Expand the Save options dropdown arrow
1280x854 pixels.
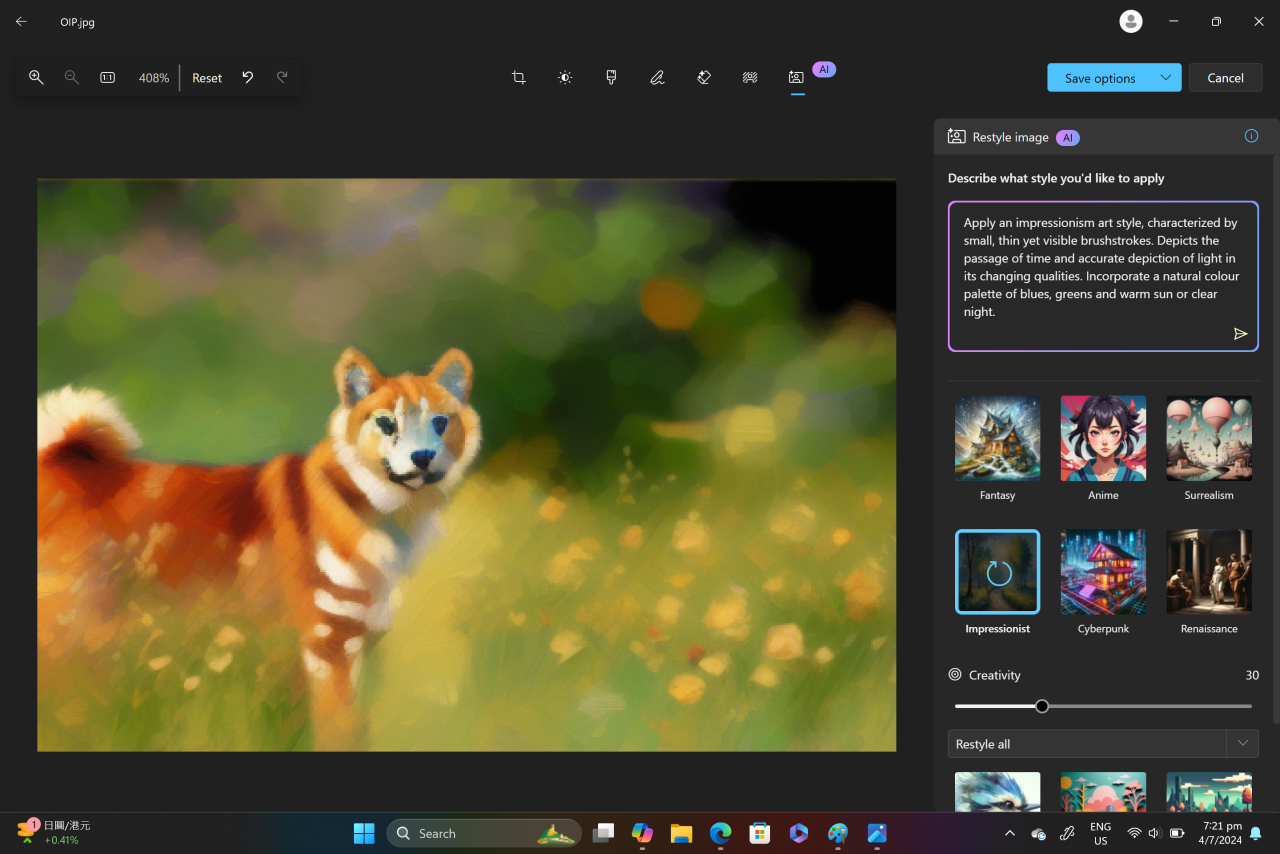pyautogui.click(x=1166, y=78)
